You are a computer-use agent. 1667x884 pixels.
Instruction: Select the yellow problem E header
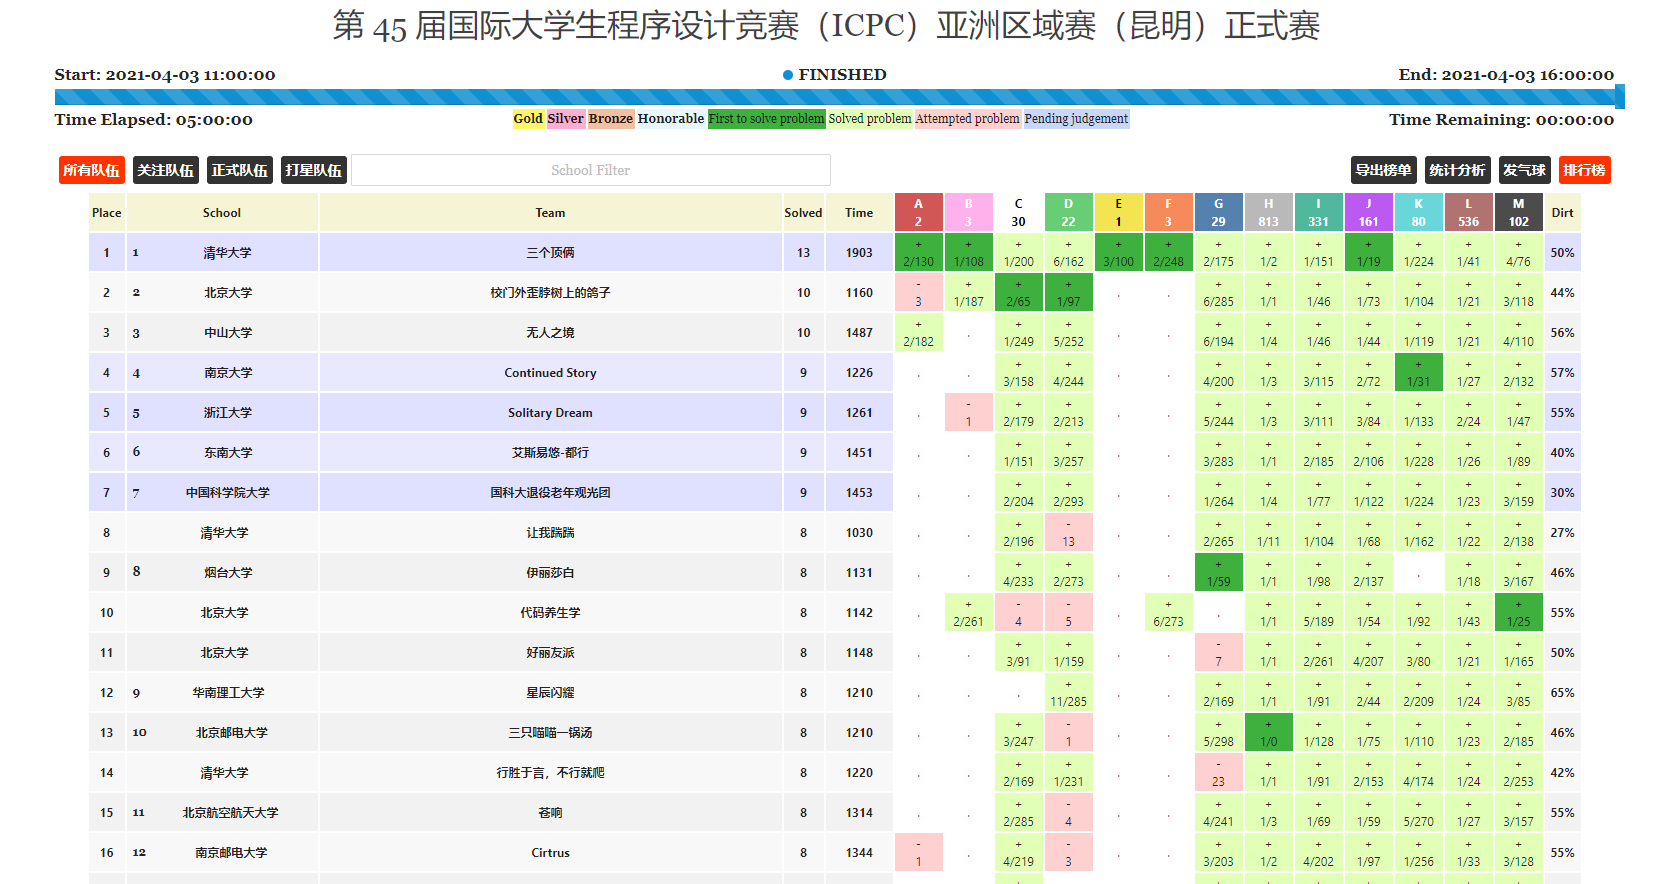[x=1118, y=212]
